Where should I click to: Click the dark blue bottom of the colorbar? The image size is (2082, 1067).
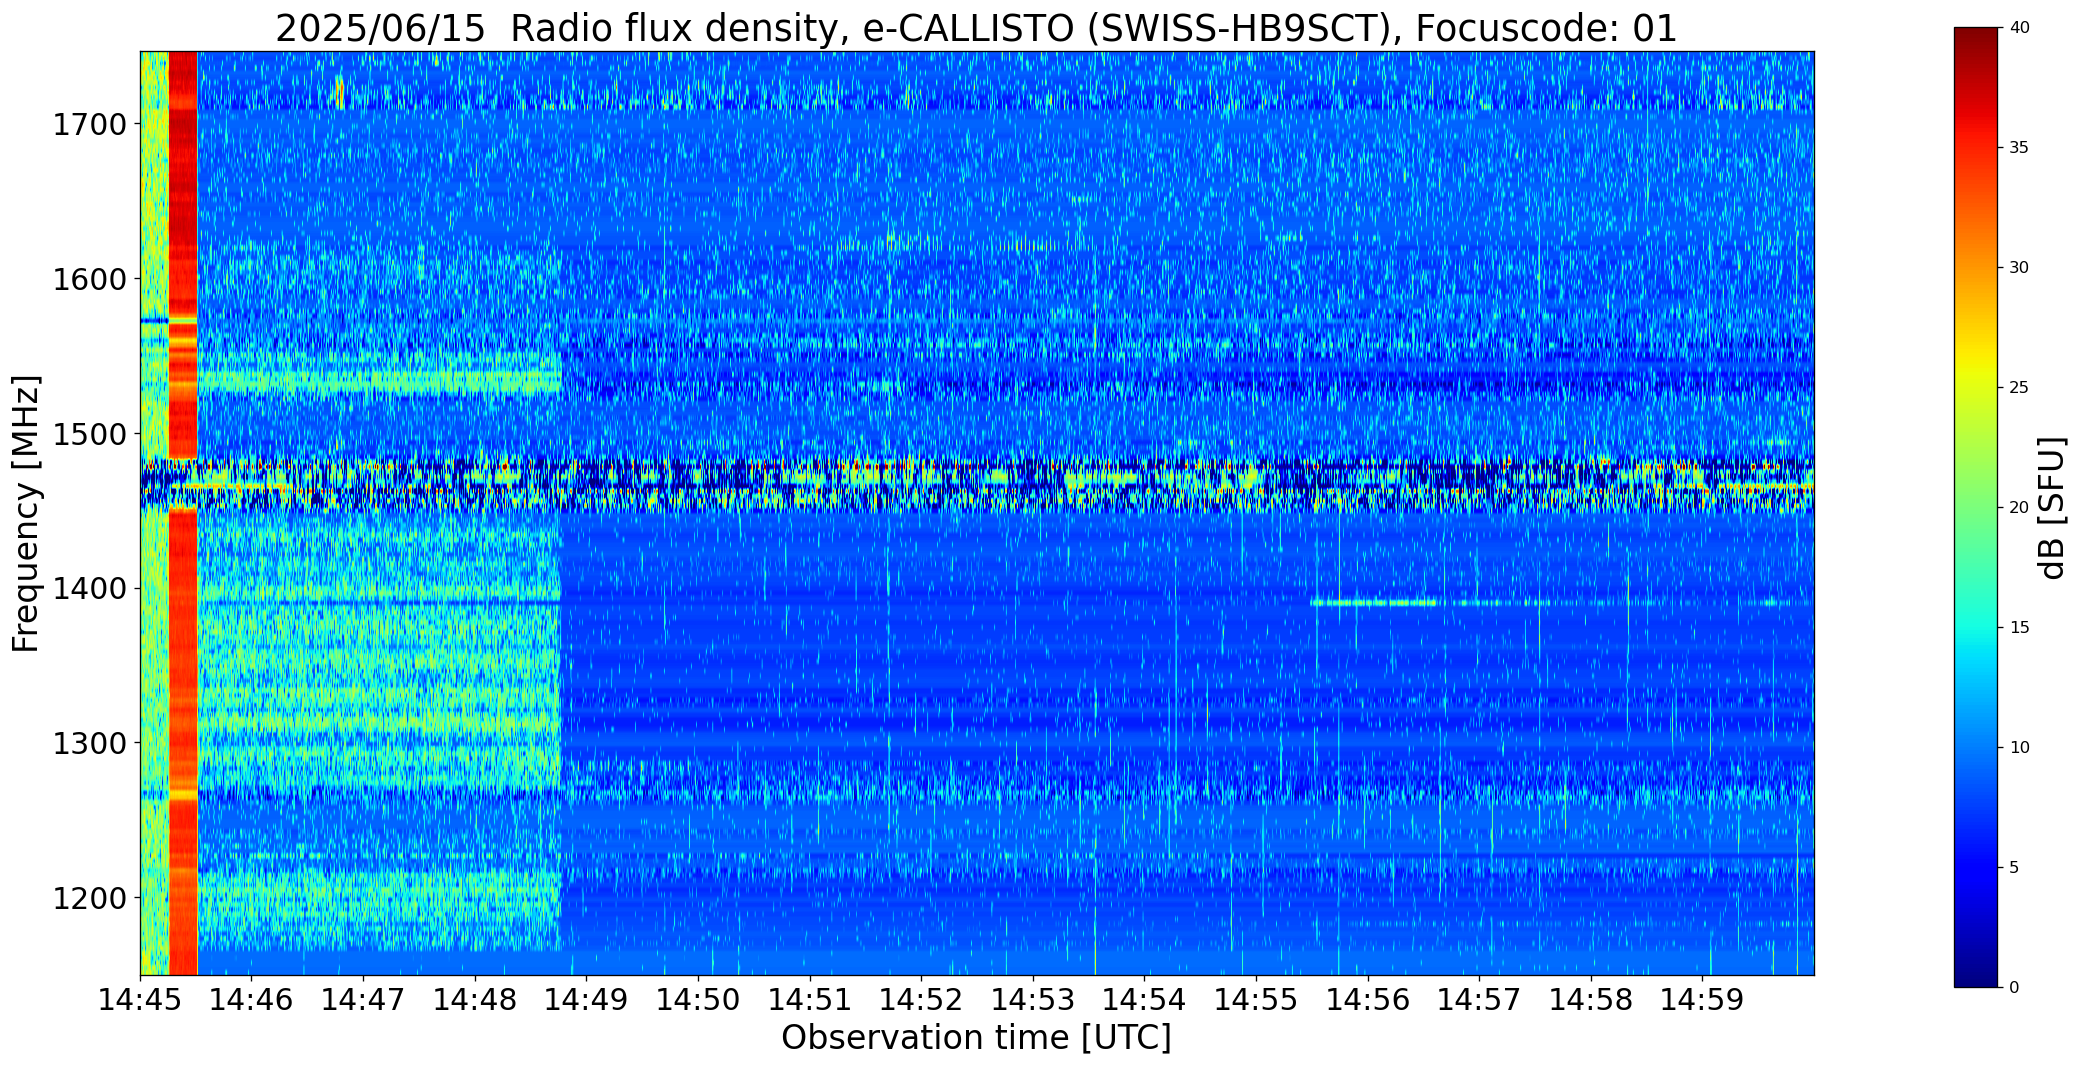click(x=1978, y=972)
